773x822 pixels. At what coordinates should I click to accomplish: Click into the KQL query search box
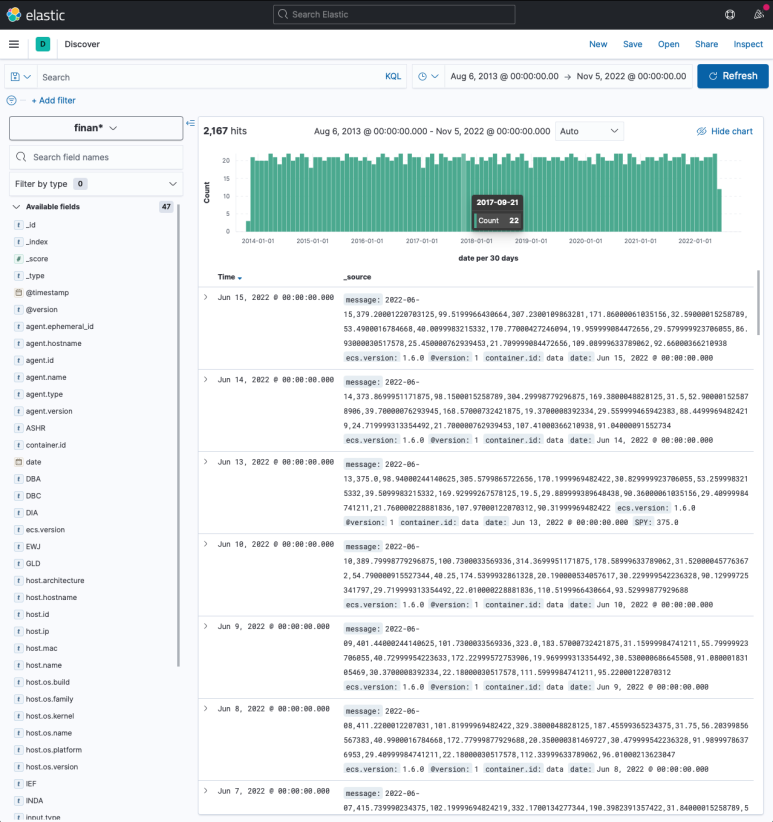pos(210,77)
